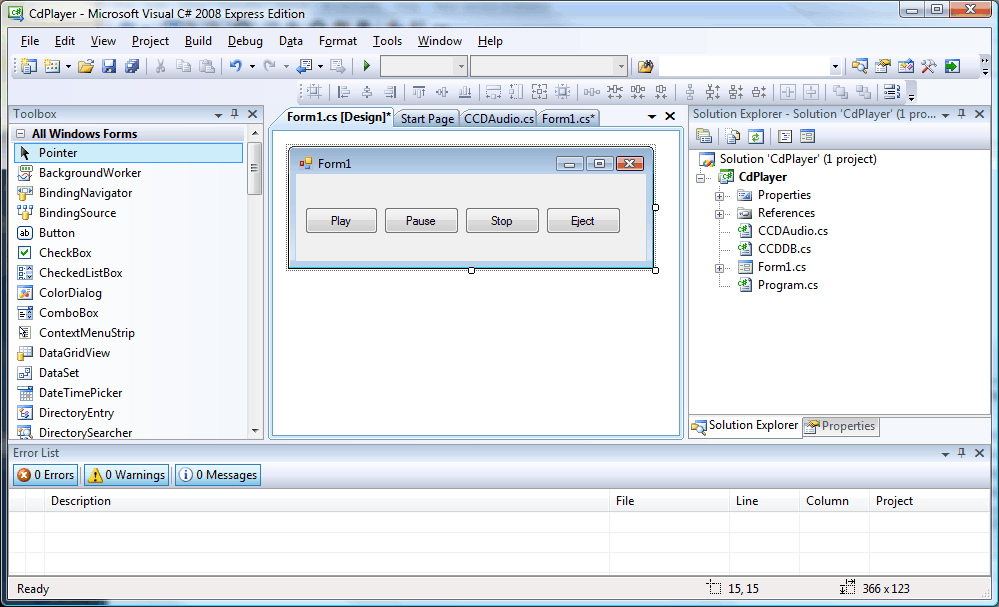999x607 pixels.
Task: Open the active documents list dropdown arrow
Action: click(652, 117)
